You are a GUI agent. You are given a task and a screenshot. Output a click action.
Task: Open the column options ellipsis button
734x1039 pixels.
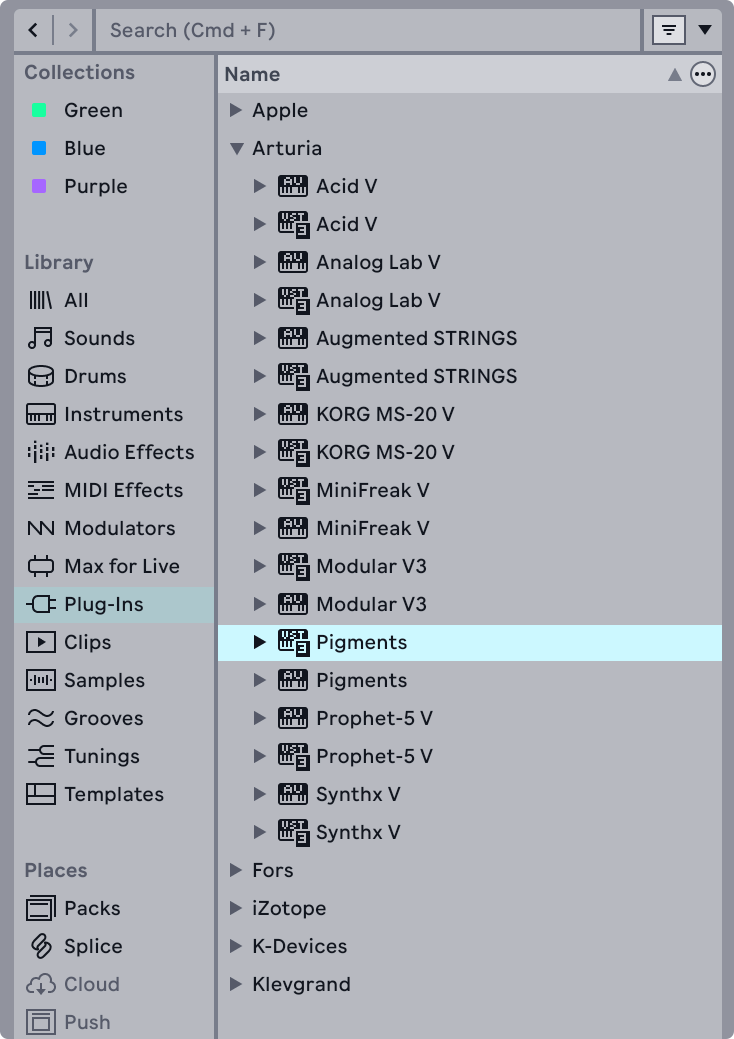click(703, 74)
